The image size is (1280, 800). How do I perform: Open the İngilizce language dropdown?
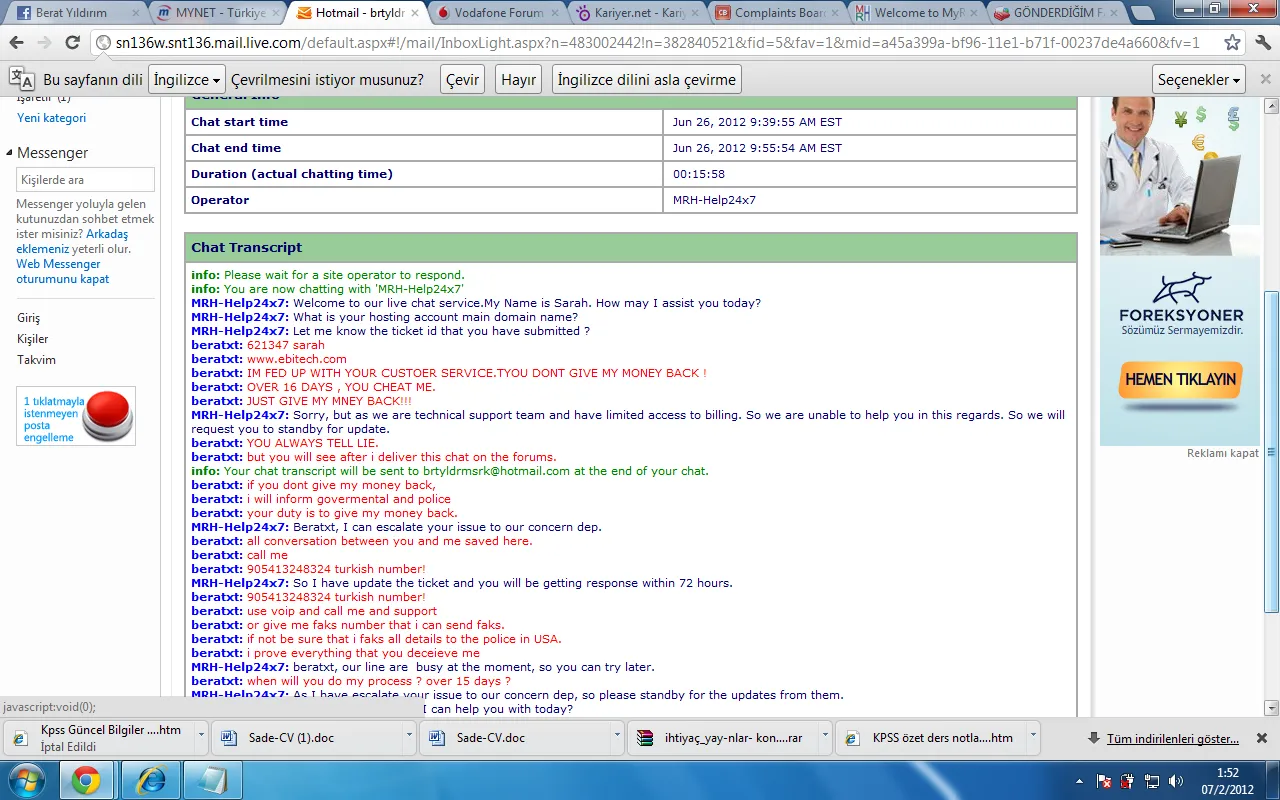[186, 80]
